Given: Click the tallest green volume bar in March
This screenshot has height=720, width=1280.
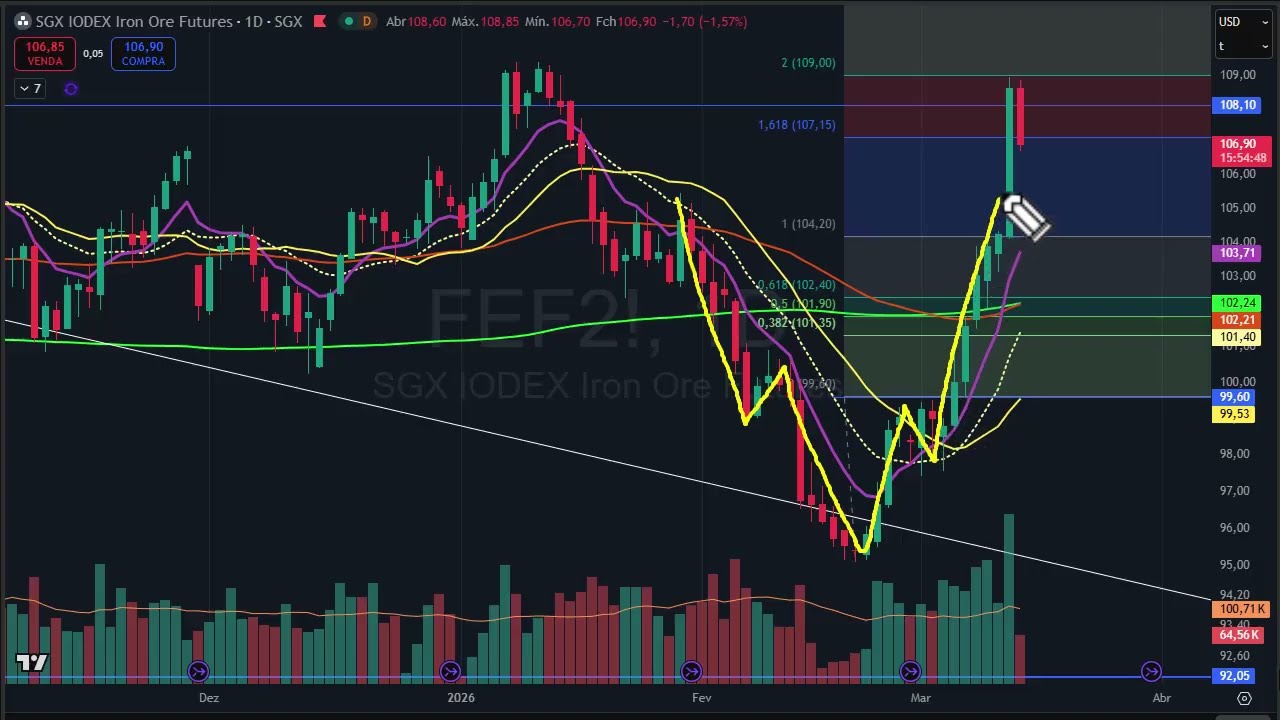Looking at the screenshot, I should (x=1009, y=597).
